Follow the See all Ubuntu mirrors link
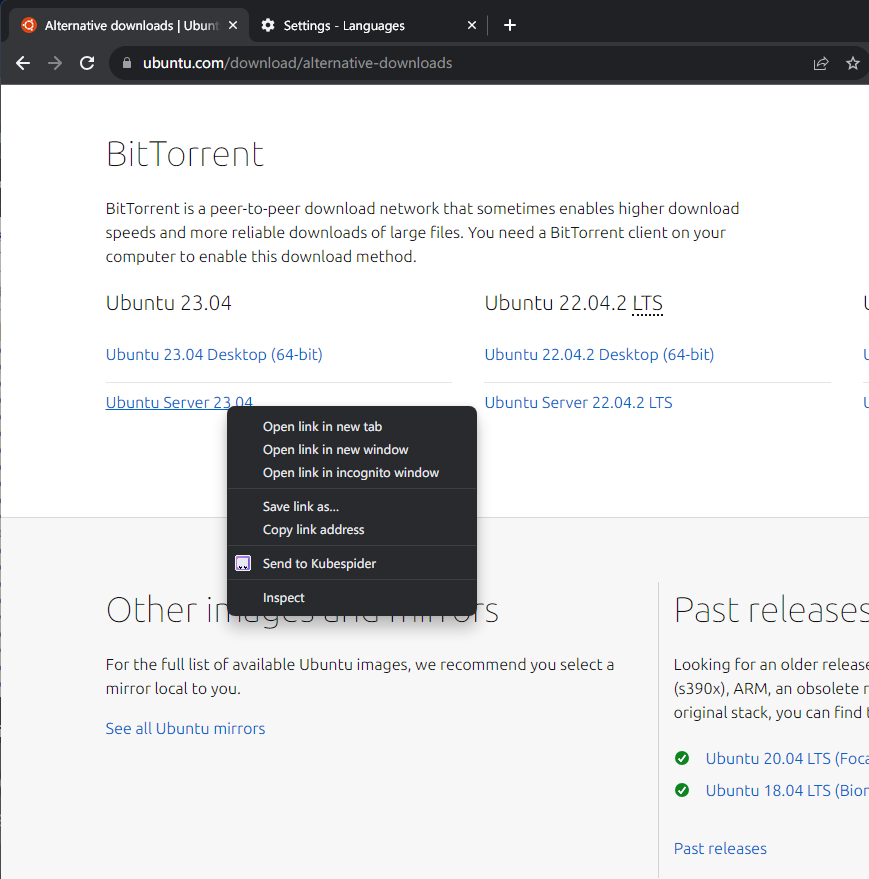 click(x=185, y=728)
